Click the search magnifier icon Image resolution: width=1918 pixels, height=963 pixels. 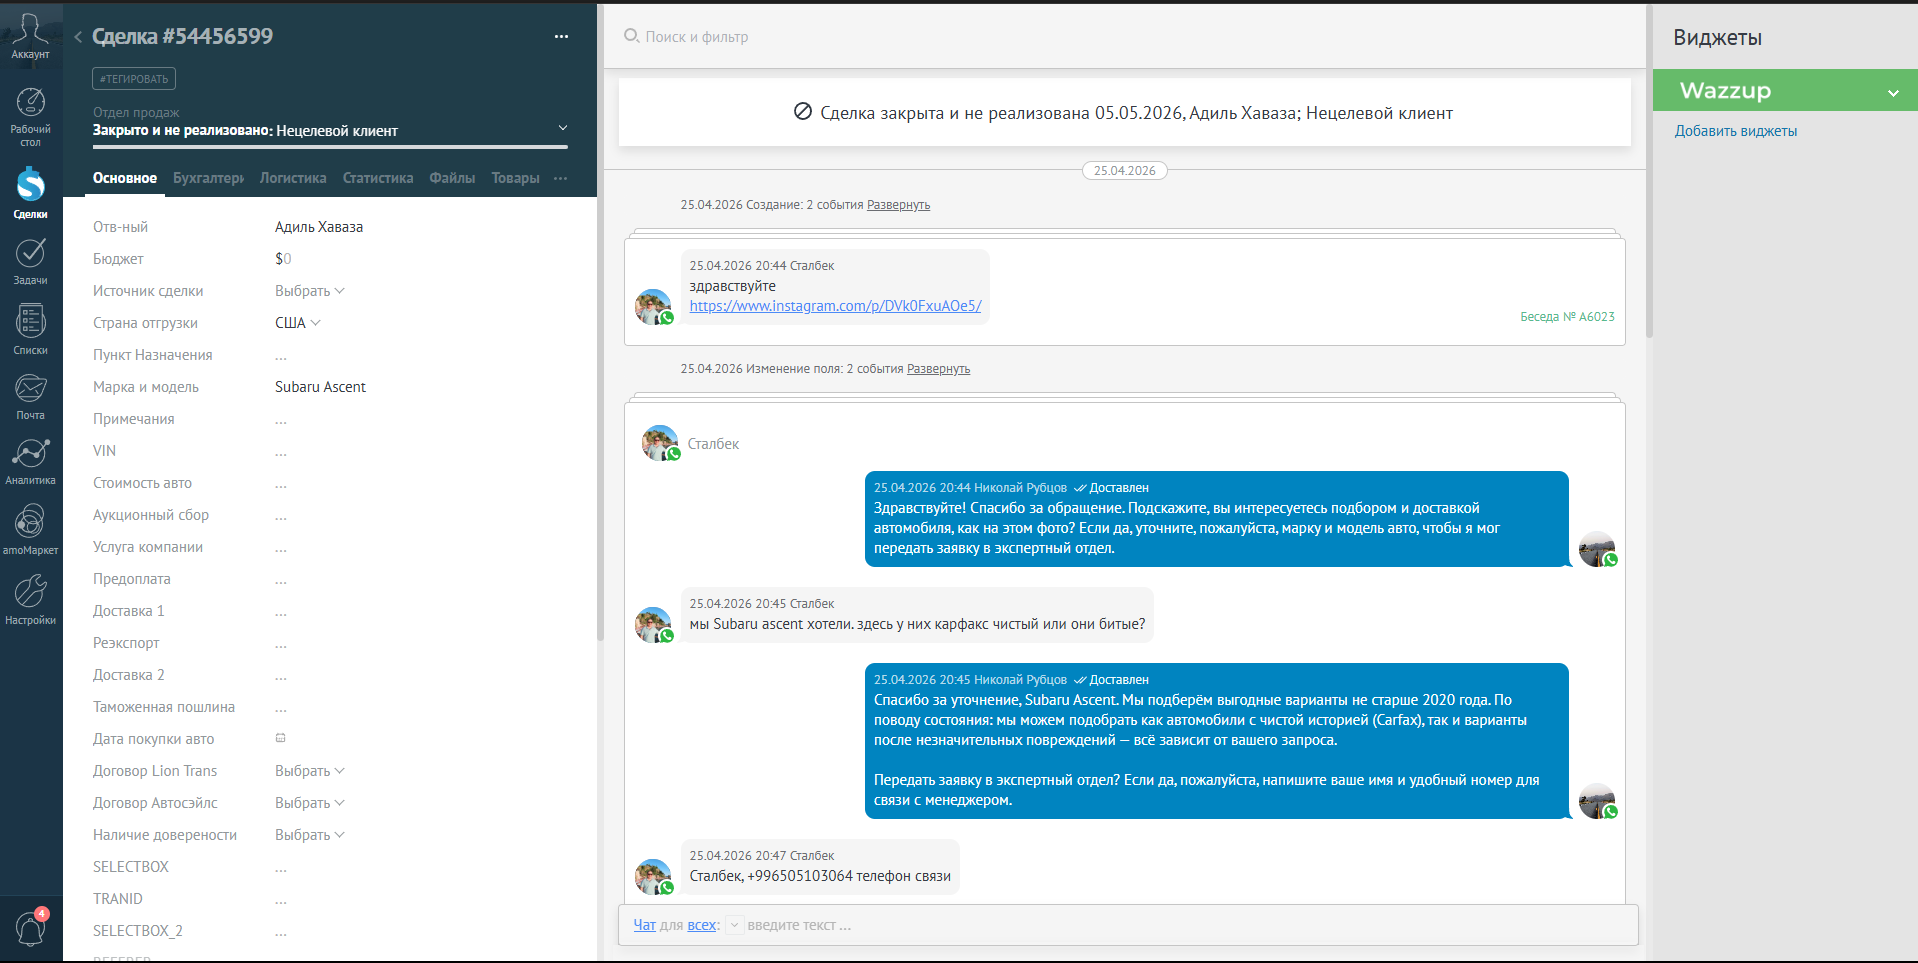click(x=631, y=36)
